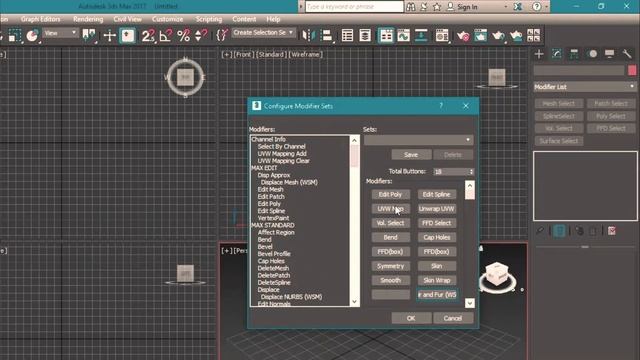Switch to the Display command panel tab
The height and width of the screenshot is (360, 640).
tap(610, 54)
